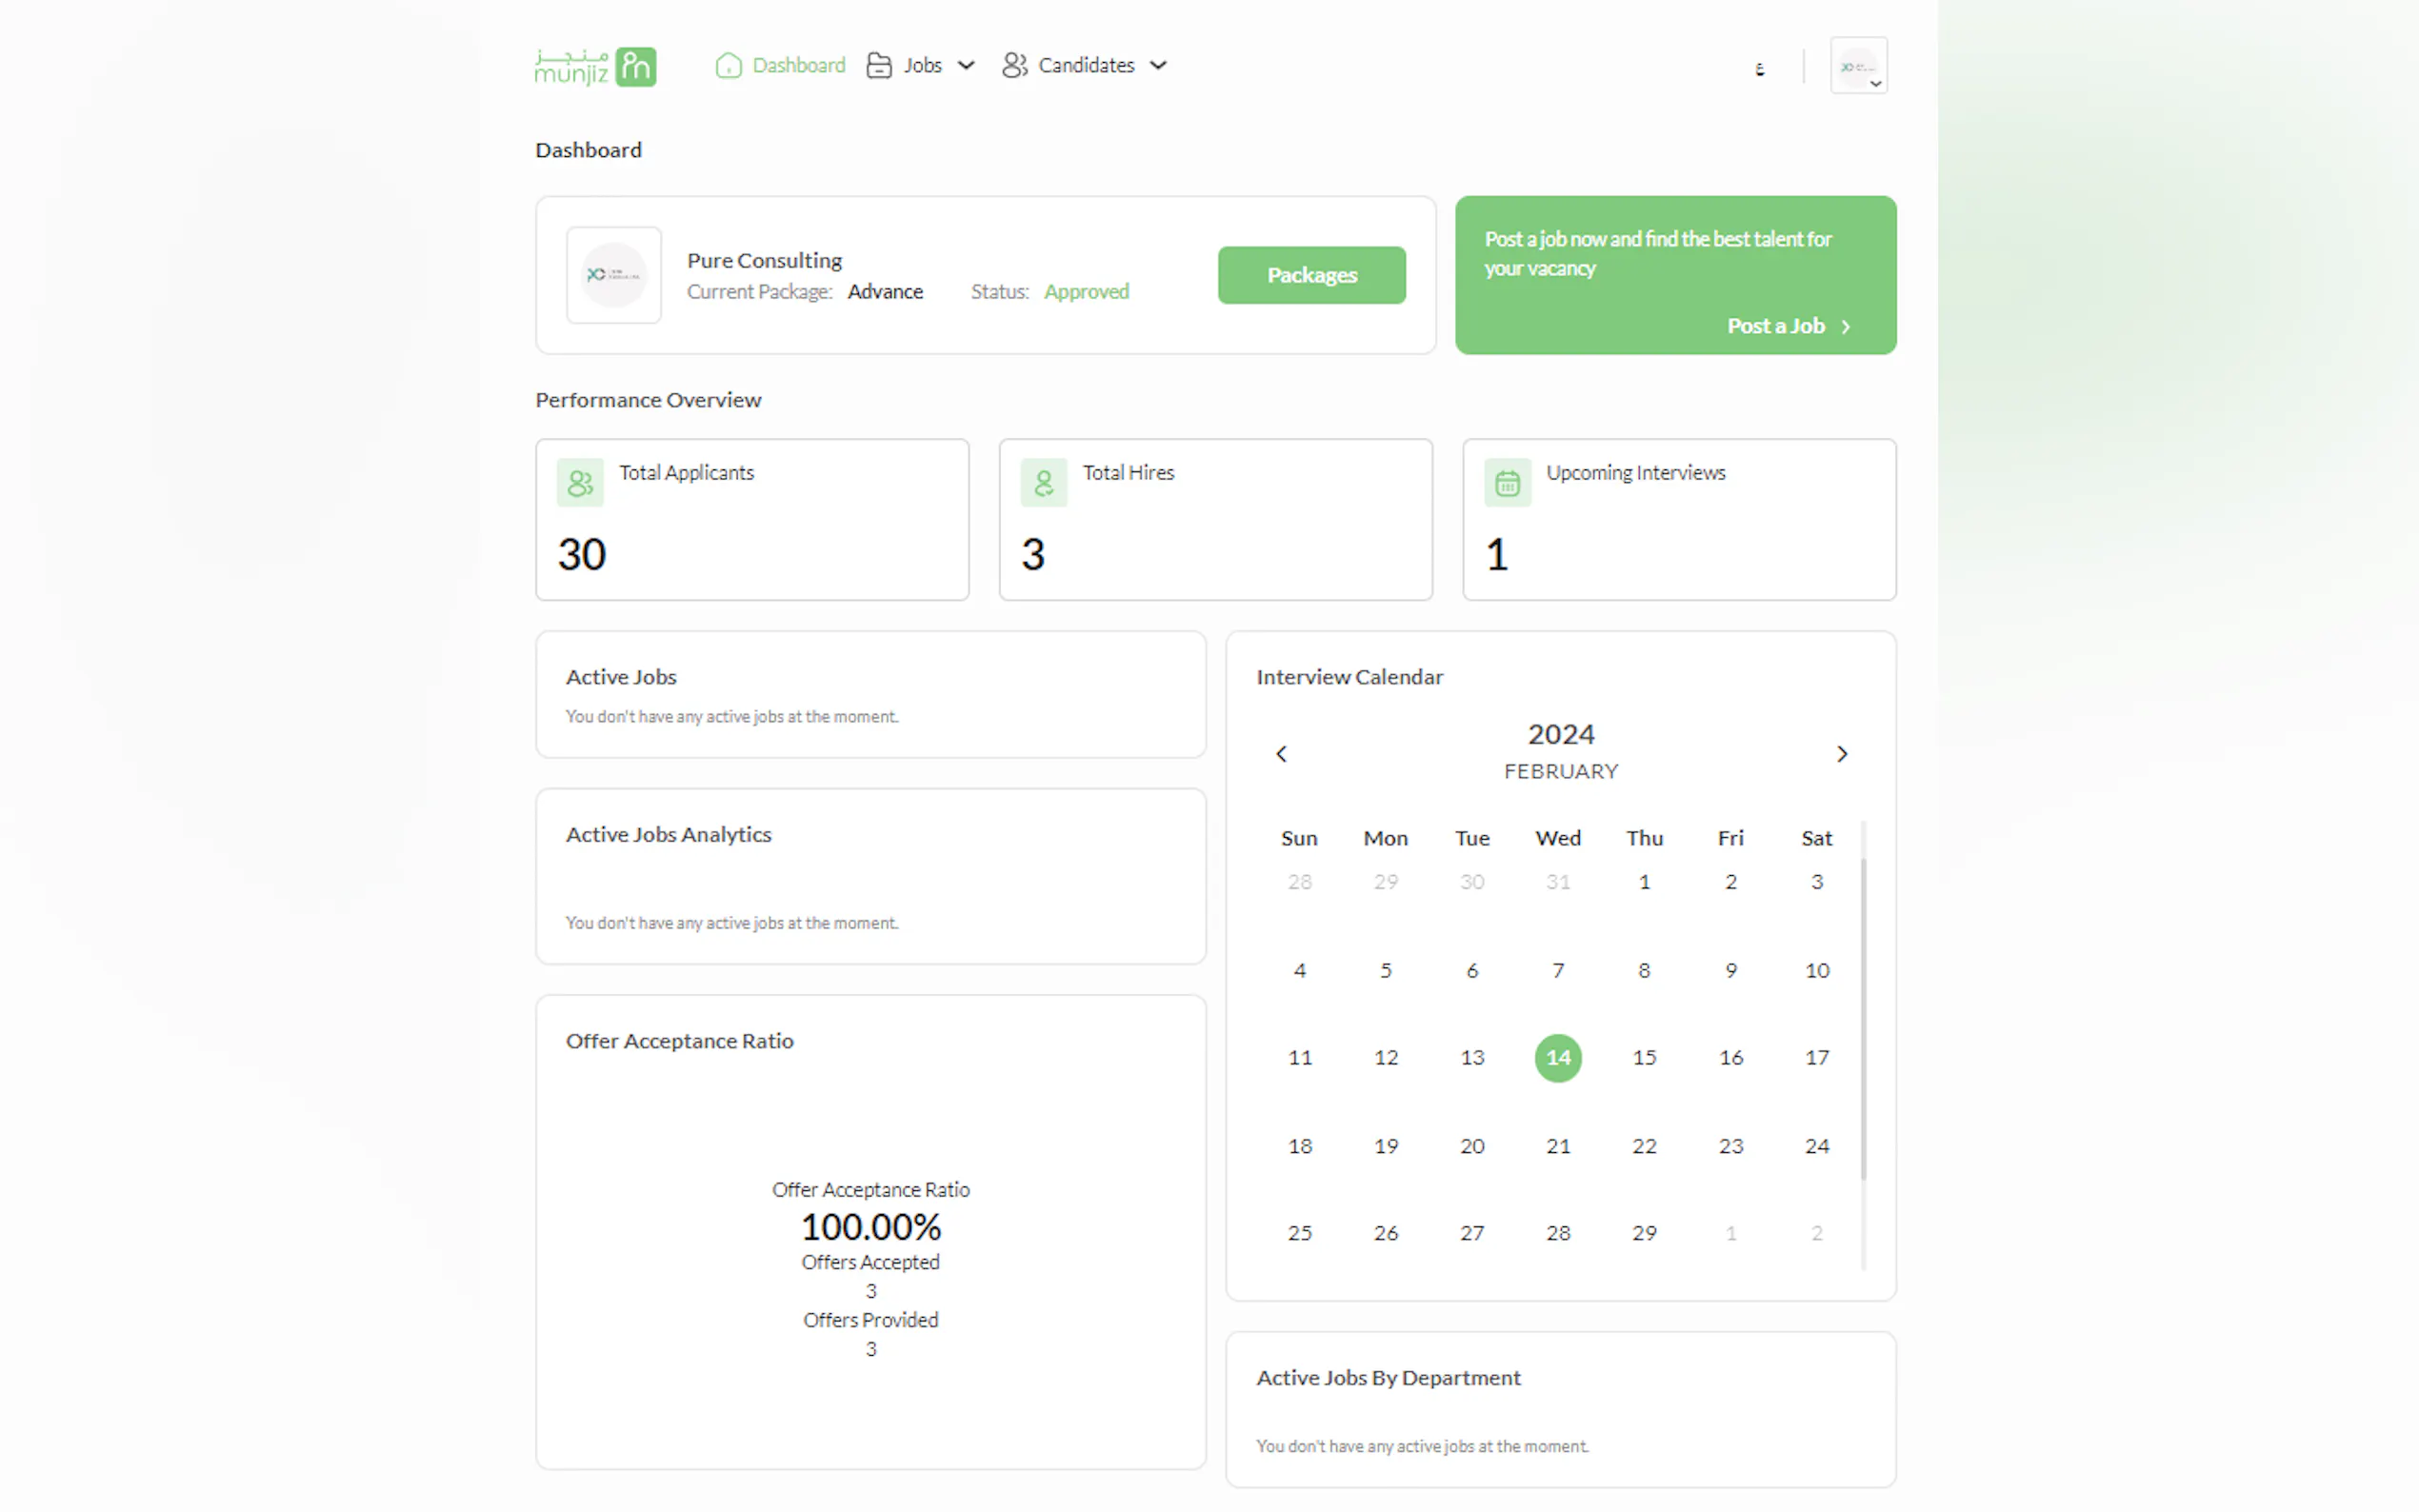Expand the Jobs menu chevron
2419x1512 pixels.
(966, 65)
